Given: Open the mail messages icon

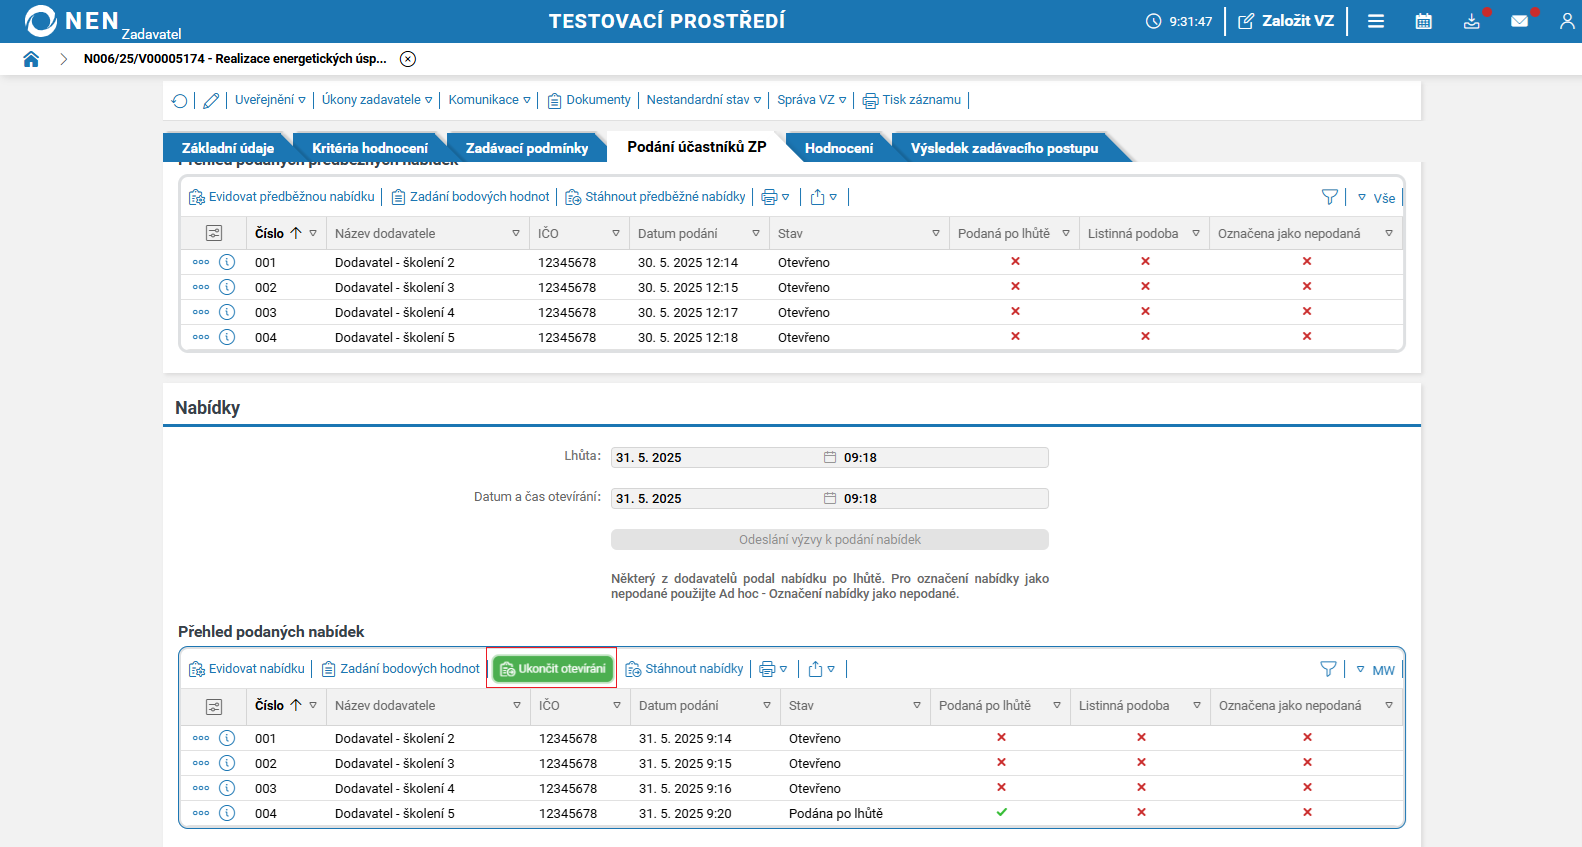Looking at the screenshot, I should tap(1519, 21).
